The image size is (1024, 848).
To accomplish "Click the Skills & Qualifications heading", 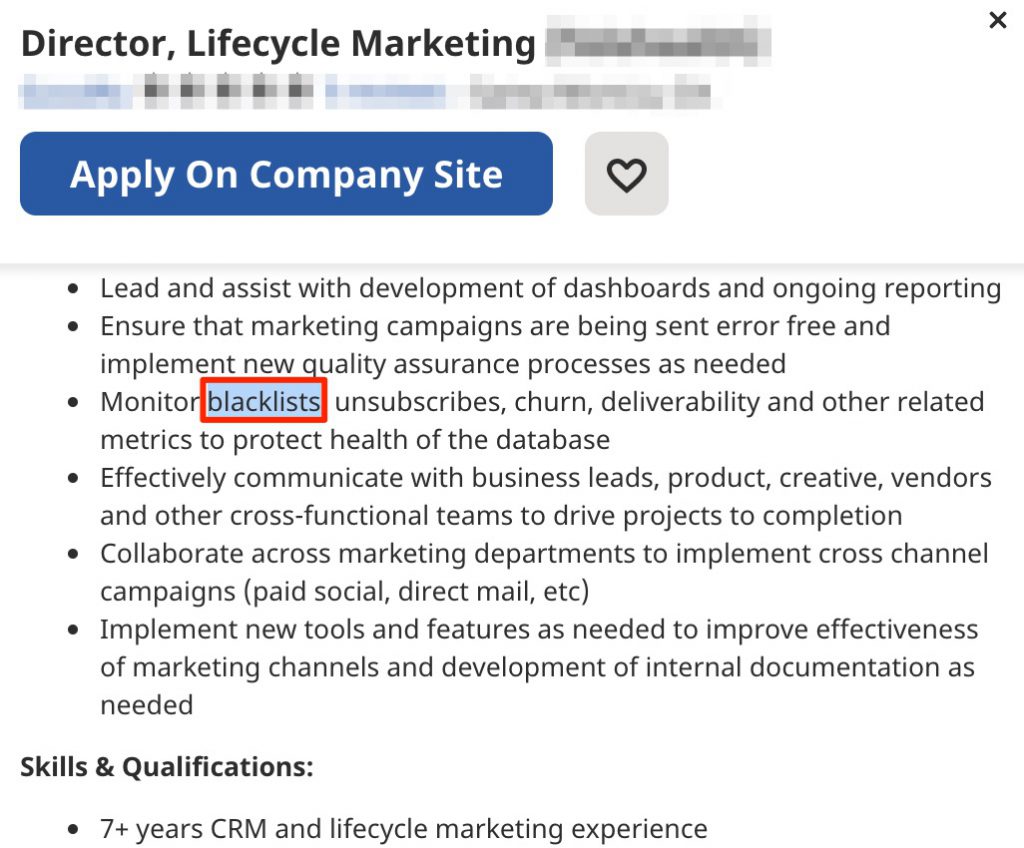I will click(167, 766).
